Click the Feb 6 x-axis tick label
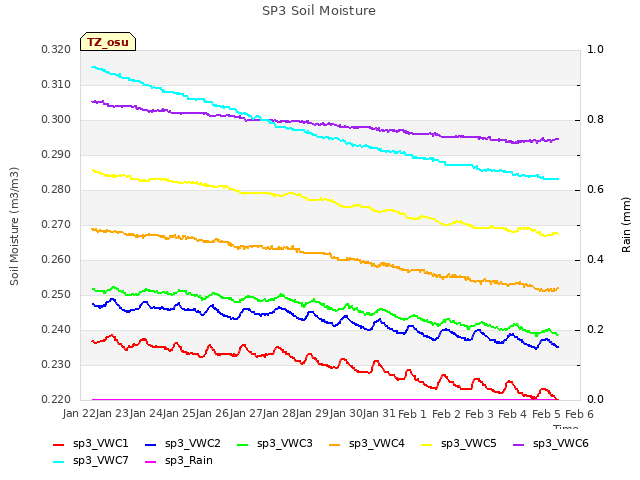 [579, 414]
